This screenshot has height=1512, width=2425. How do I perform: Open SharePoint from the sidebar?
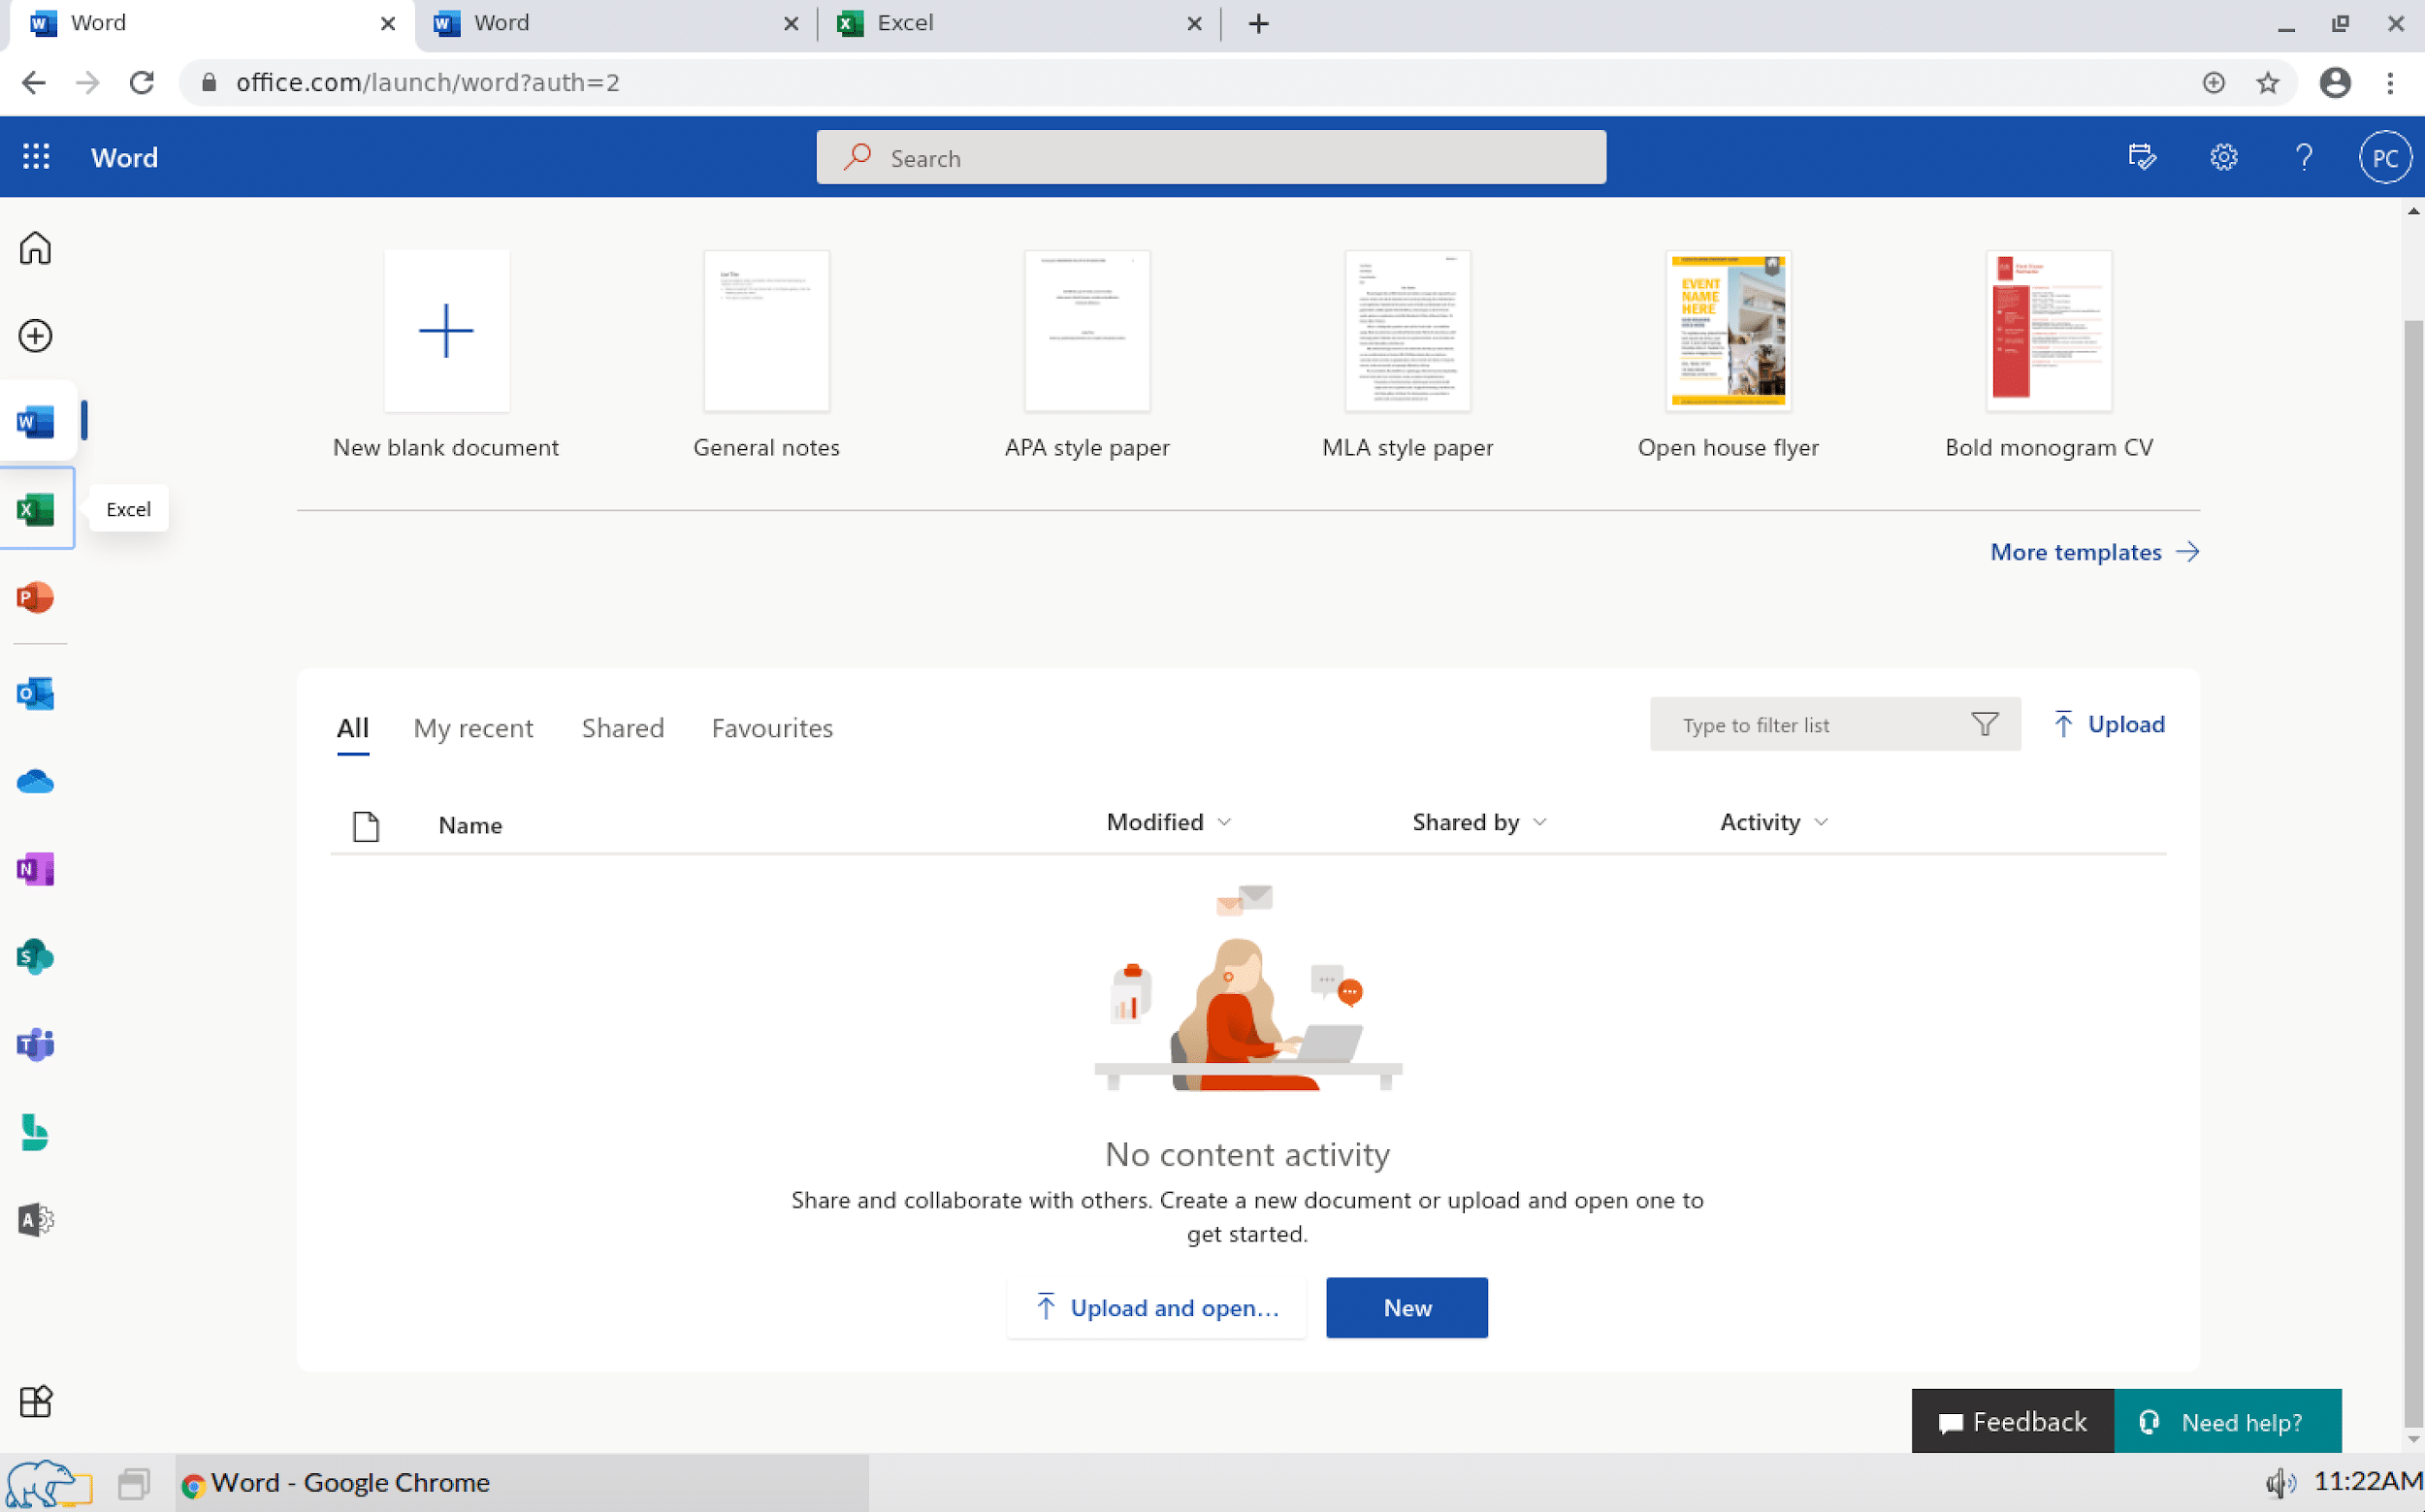36,957
